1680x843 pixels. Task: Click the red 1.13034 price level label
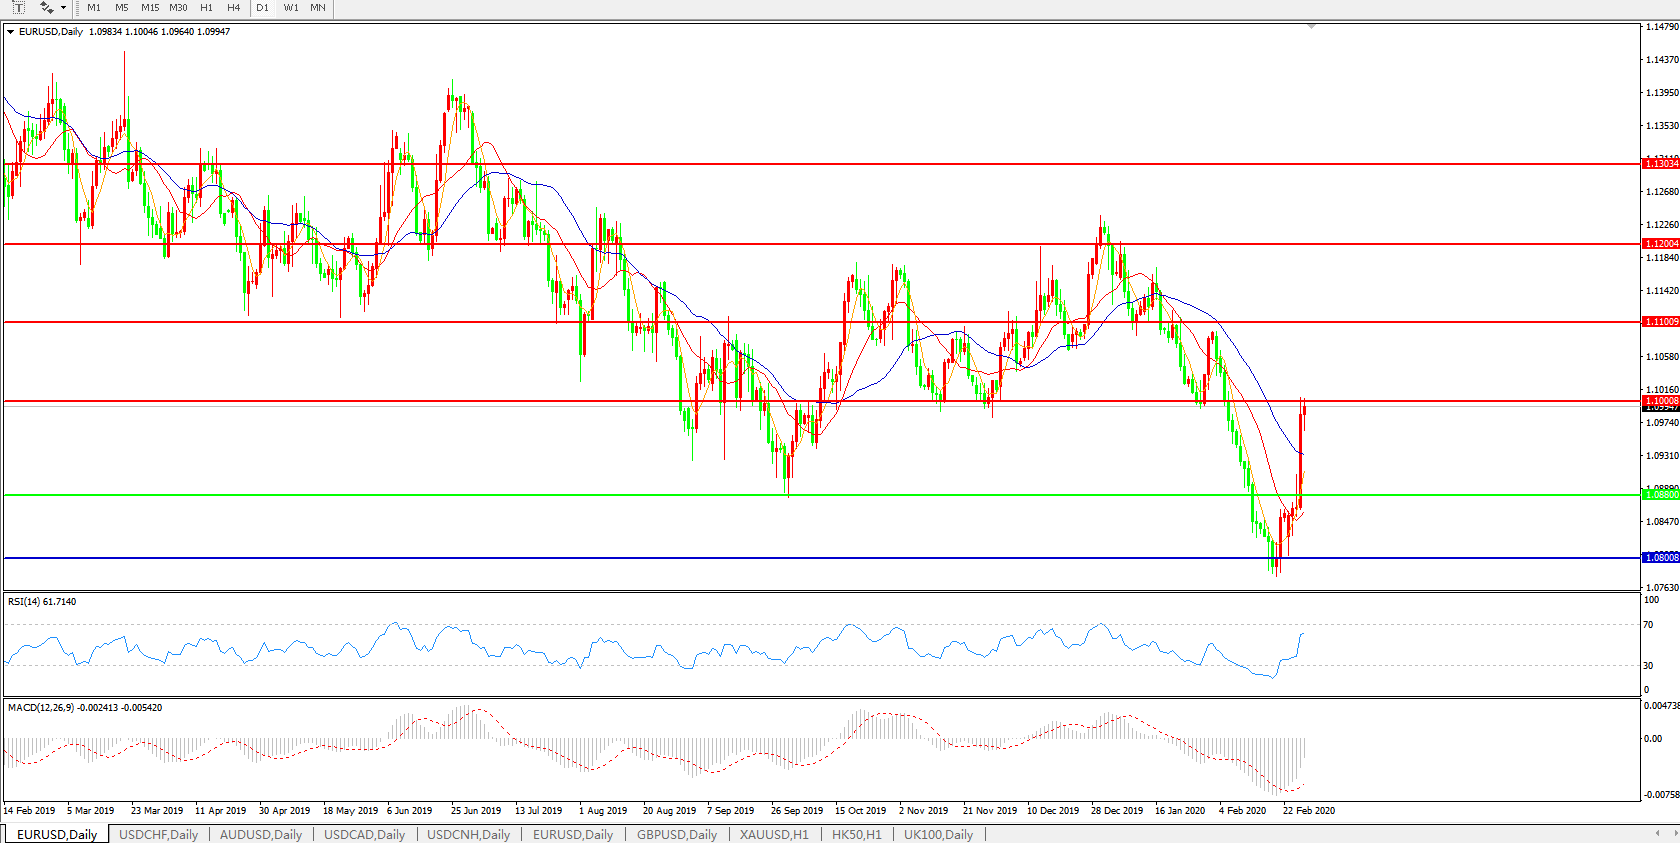coord(1661,164)
